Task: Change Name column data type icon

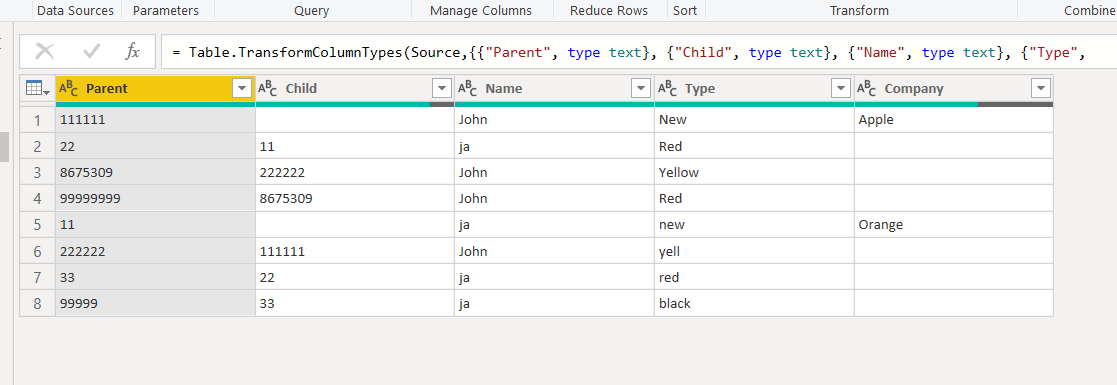Action: click(x=467, y=88)
